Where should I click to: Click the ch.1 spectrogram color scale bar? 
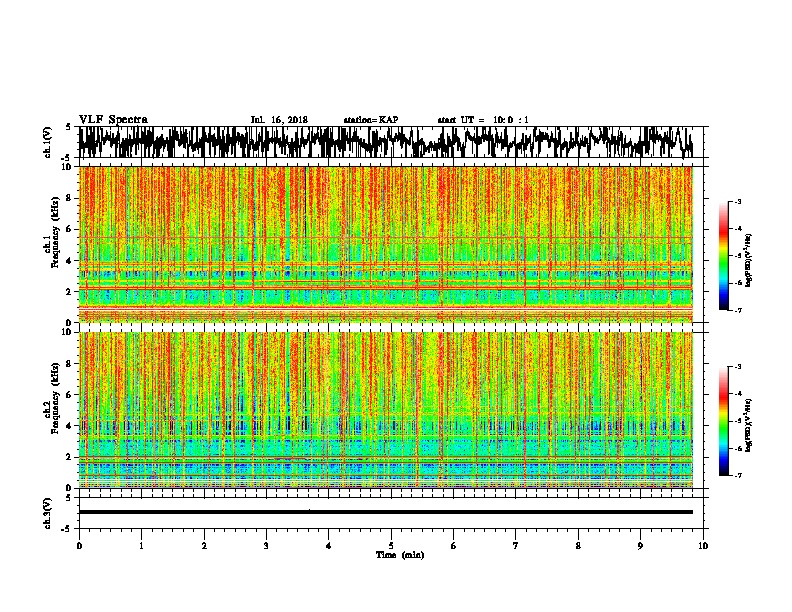724,256
